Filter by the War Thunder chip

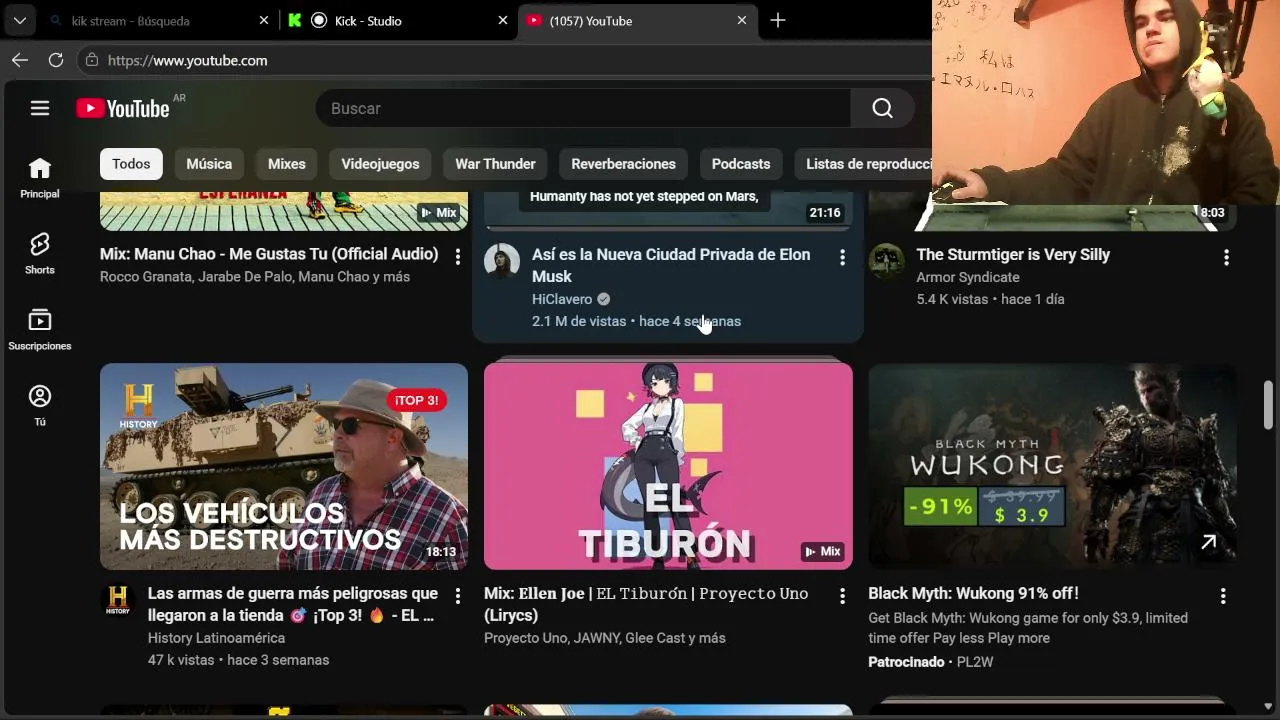pos(495,164)
